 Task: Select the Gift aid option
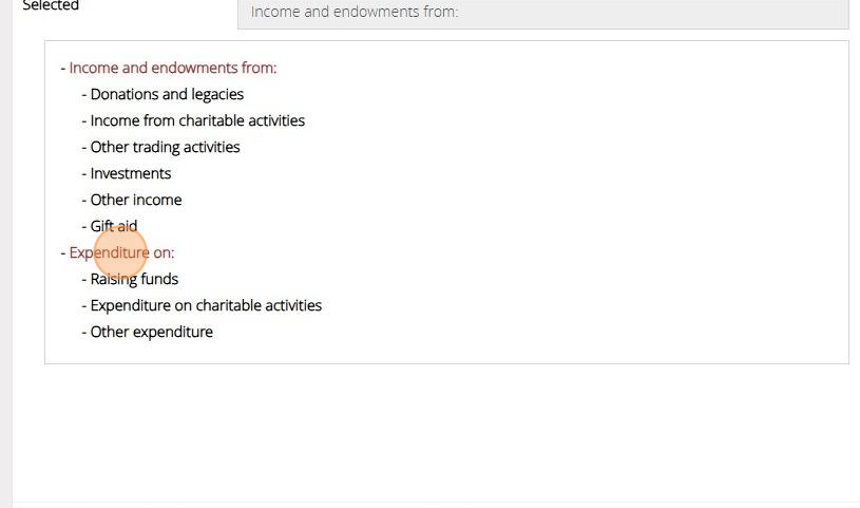pyautogui.click(x=114, y=226)
